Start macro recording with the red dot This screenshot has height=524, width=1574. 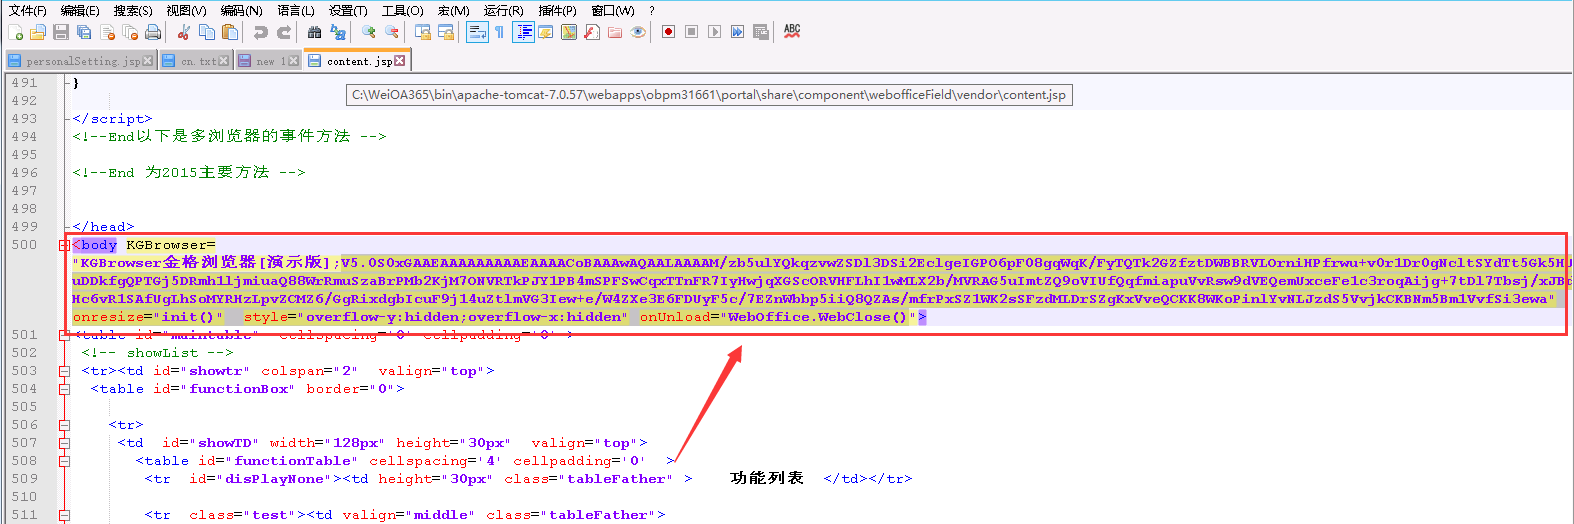click(x=668, y=32)
